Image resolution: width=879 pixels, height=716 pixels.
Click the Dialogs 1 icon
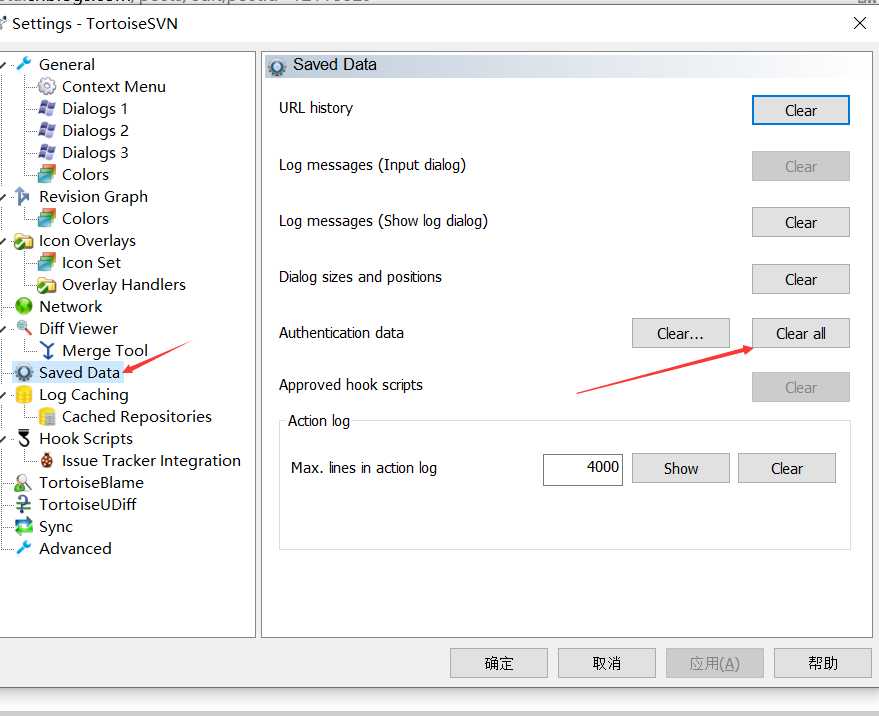pos(47,108)
